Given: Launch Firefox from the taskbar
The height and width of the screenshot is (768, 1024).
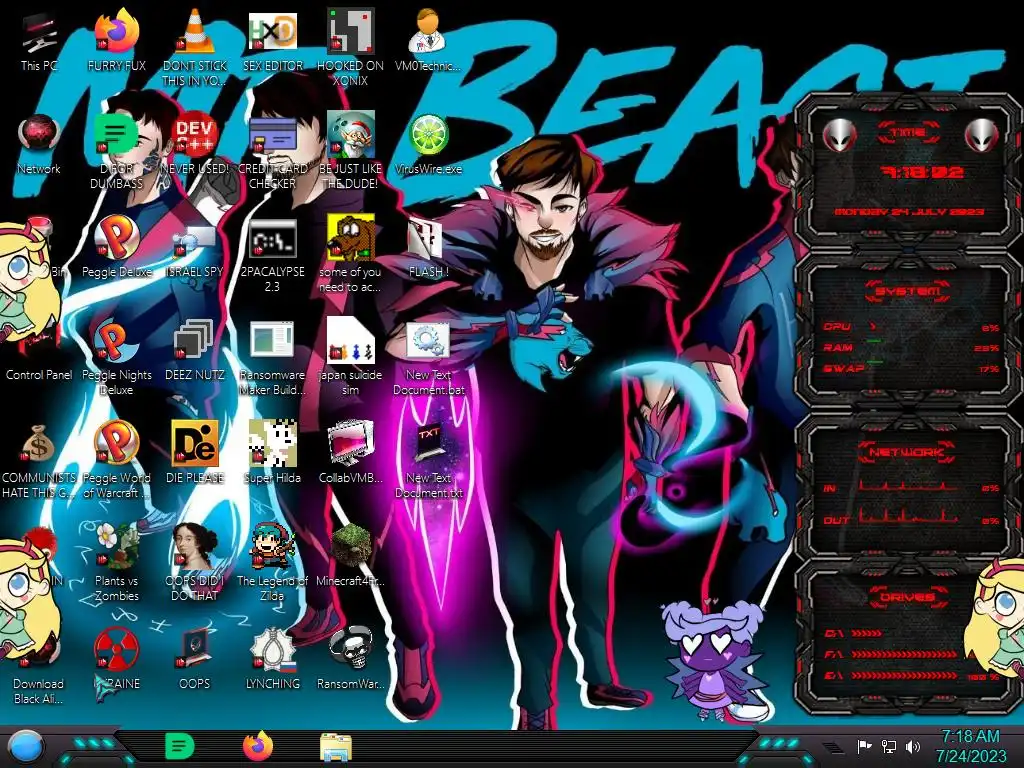Looking at the screenshot, I should point(258,746).
